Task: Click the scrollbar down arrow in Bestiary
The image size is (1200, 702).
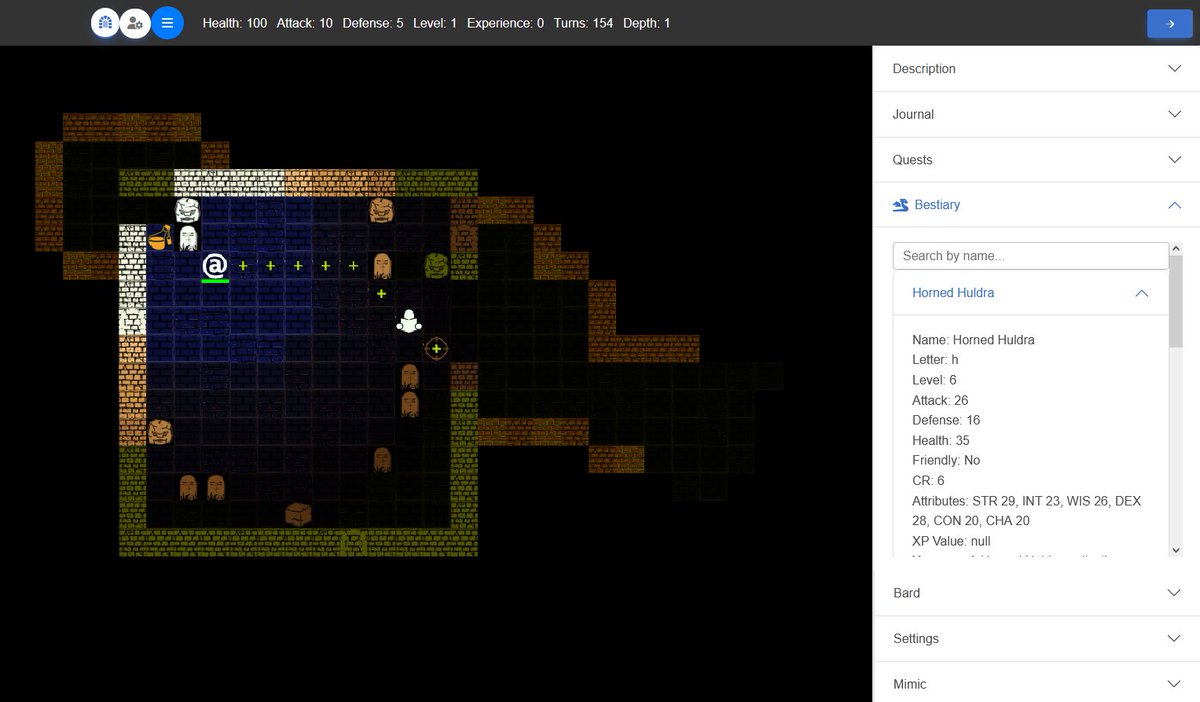Action: [x=1176, y=550]
